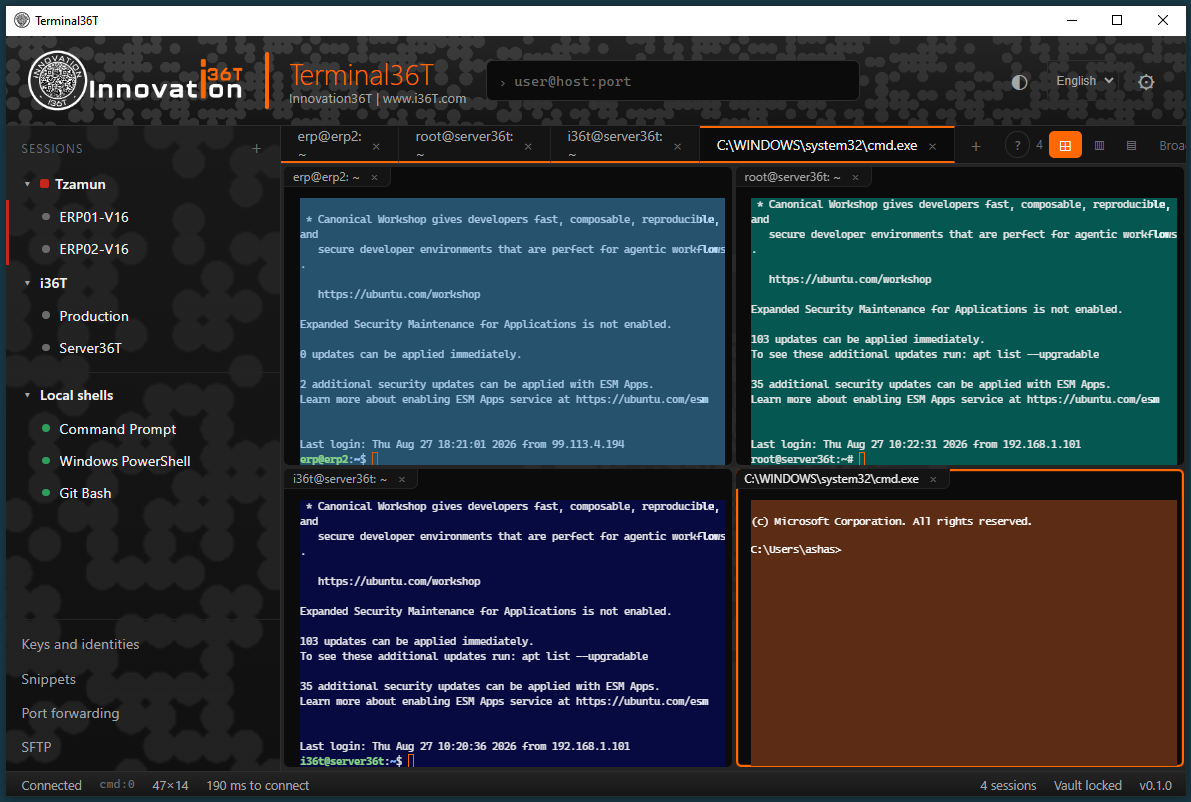This screenshot has height=802, width=1191.
Task: Launch the Command Prompt local shell
Action: 117,429
